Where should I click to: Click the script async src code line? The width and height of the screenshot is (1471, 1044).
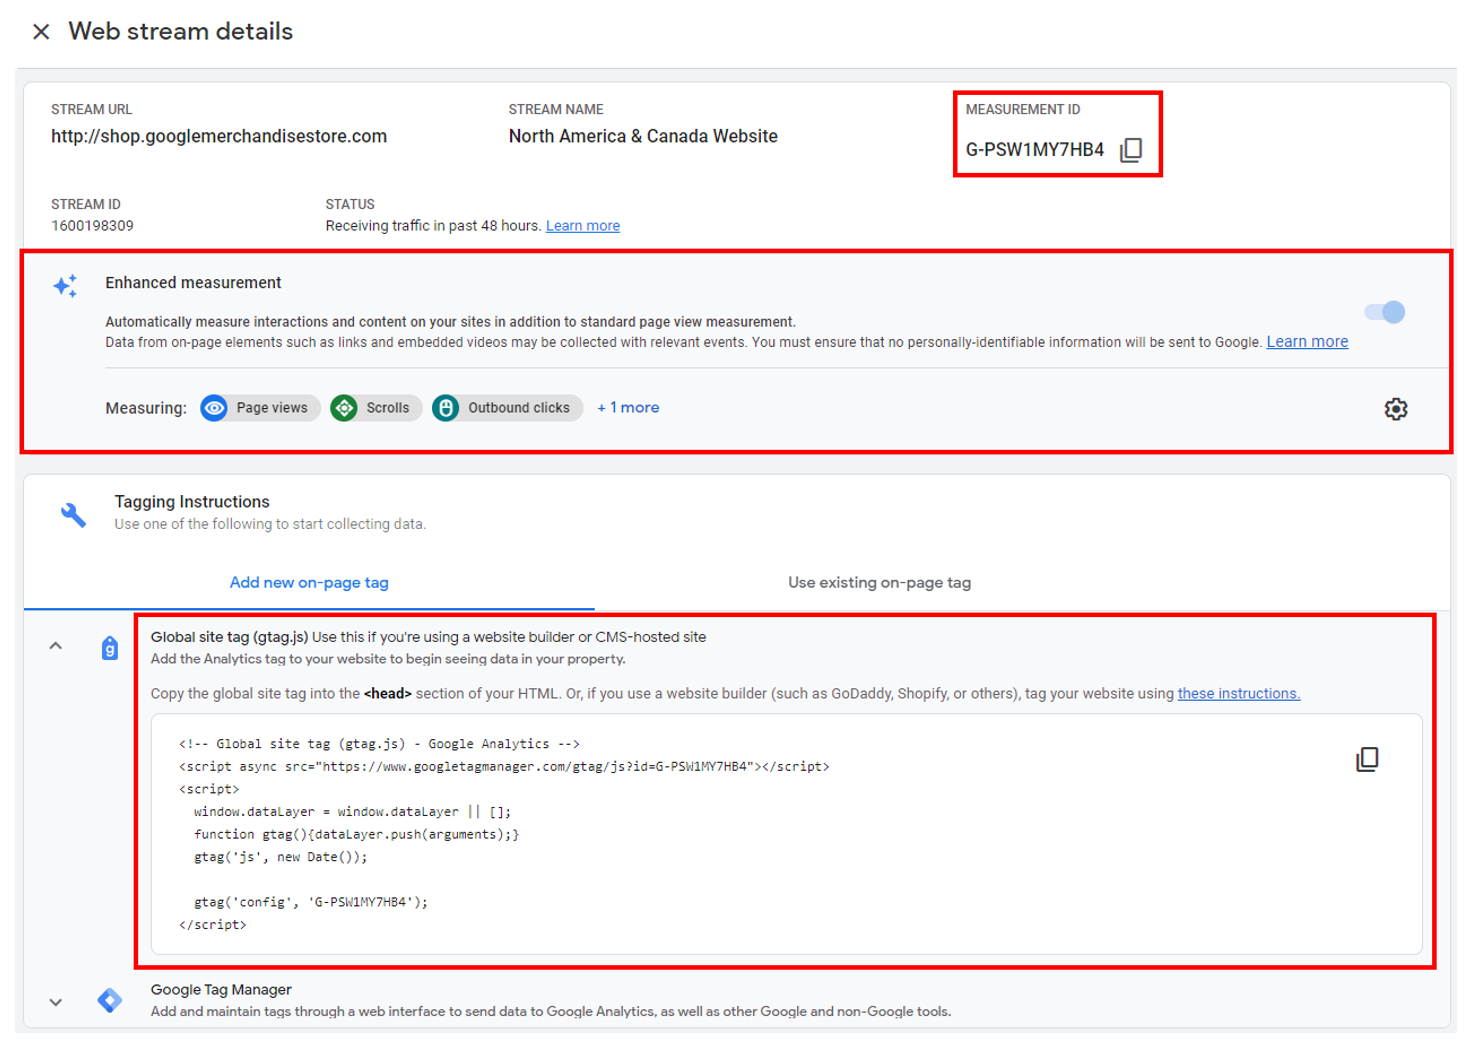click(504, 767)
